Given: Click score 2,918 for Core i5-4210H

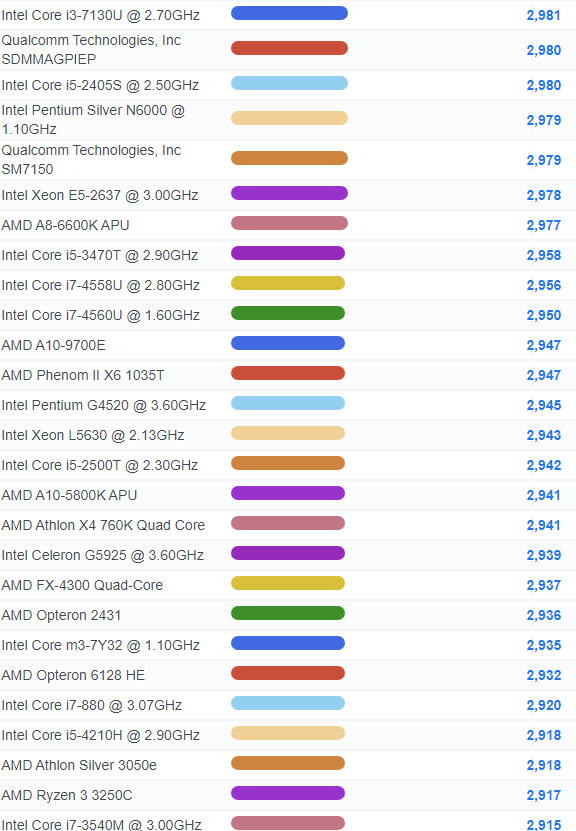Looking at the screenshot, I should 544,735.
